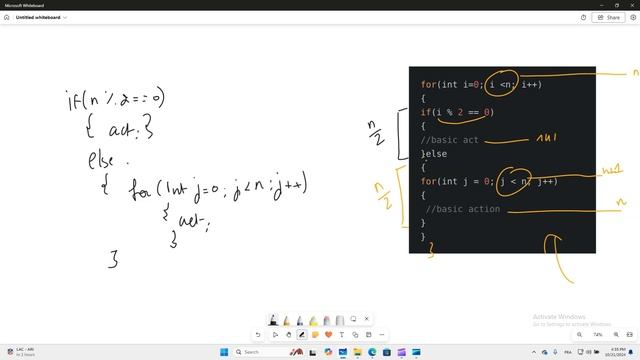Open the notifications bell
The image size is (640, 360).
(x=631, y=352)
